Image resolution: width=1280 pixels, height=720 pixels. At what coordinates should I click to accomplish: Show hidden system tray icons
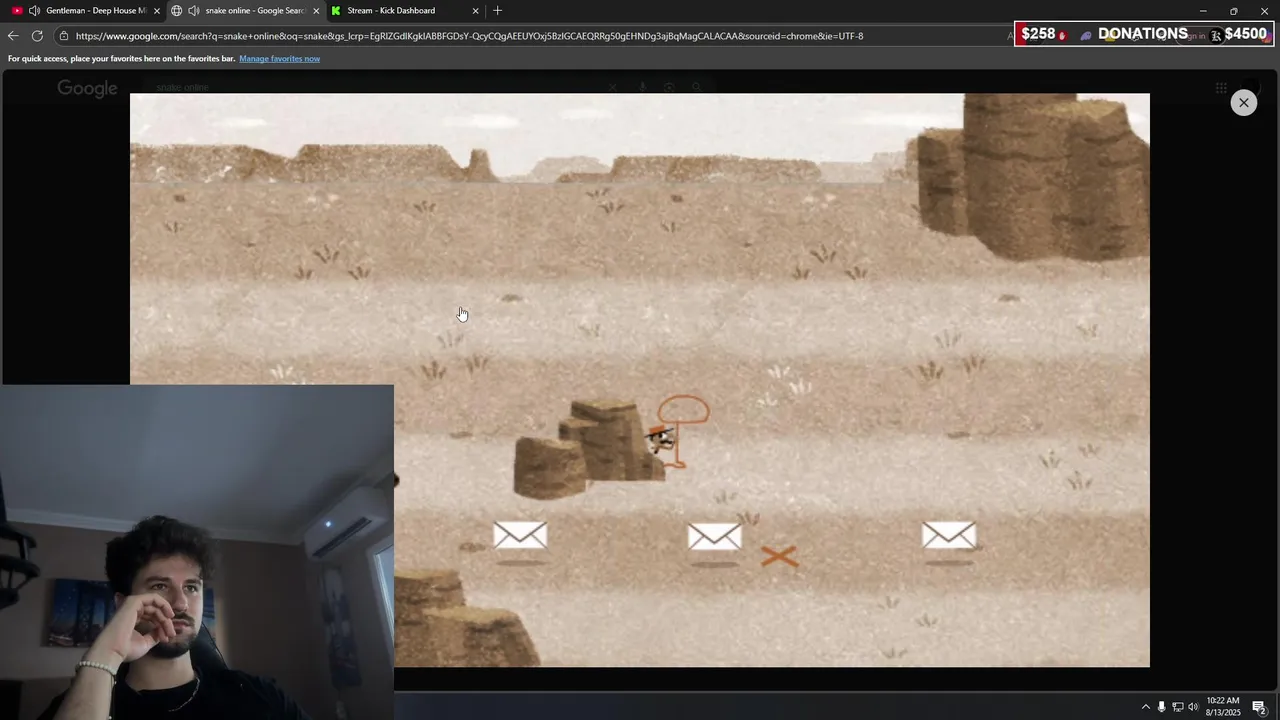1146,707
